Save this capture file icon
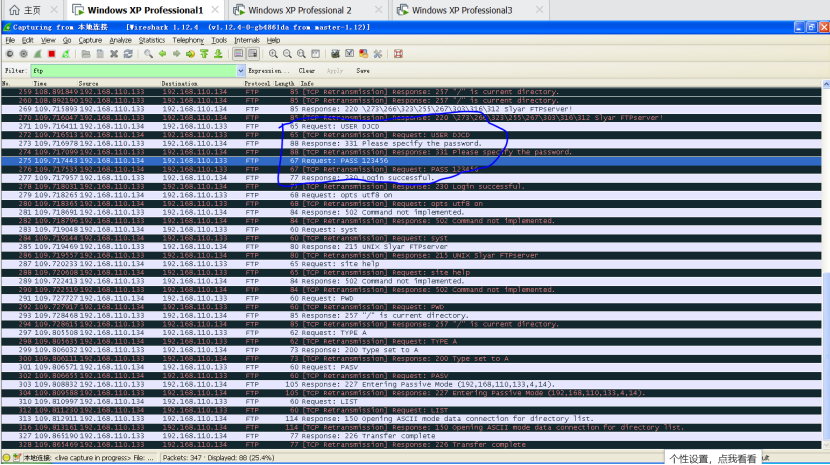Screen dimensions: 830x465 [x=100, y=54]
